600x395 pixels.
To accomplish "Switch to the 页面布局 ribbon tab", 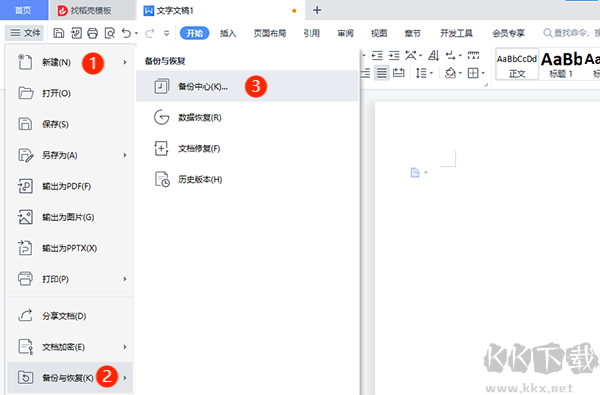I will pos(270,33).
